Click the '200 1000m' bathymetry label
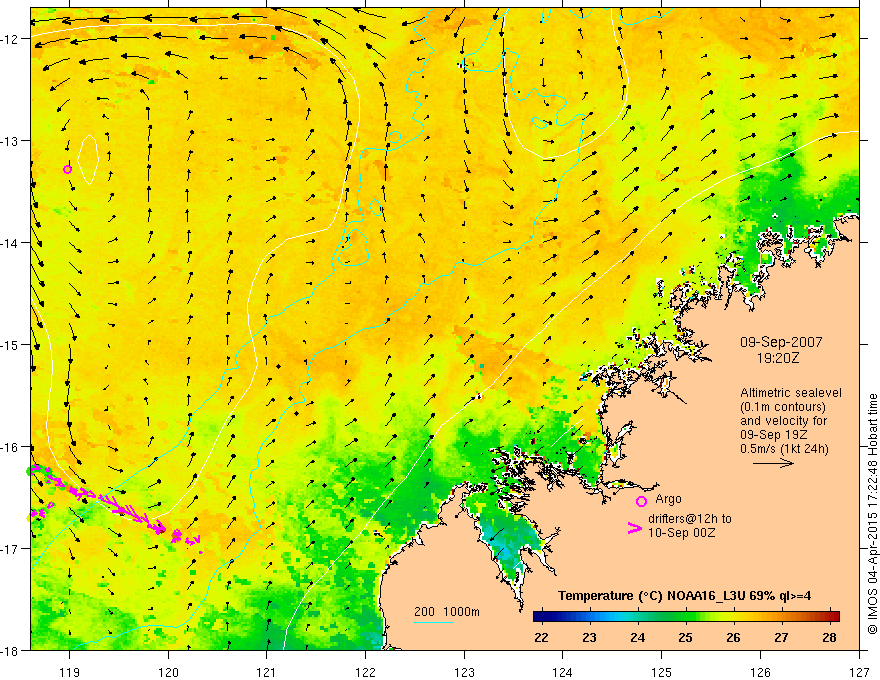 pyautogui.click(x=447, y=612)
